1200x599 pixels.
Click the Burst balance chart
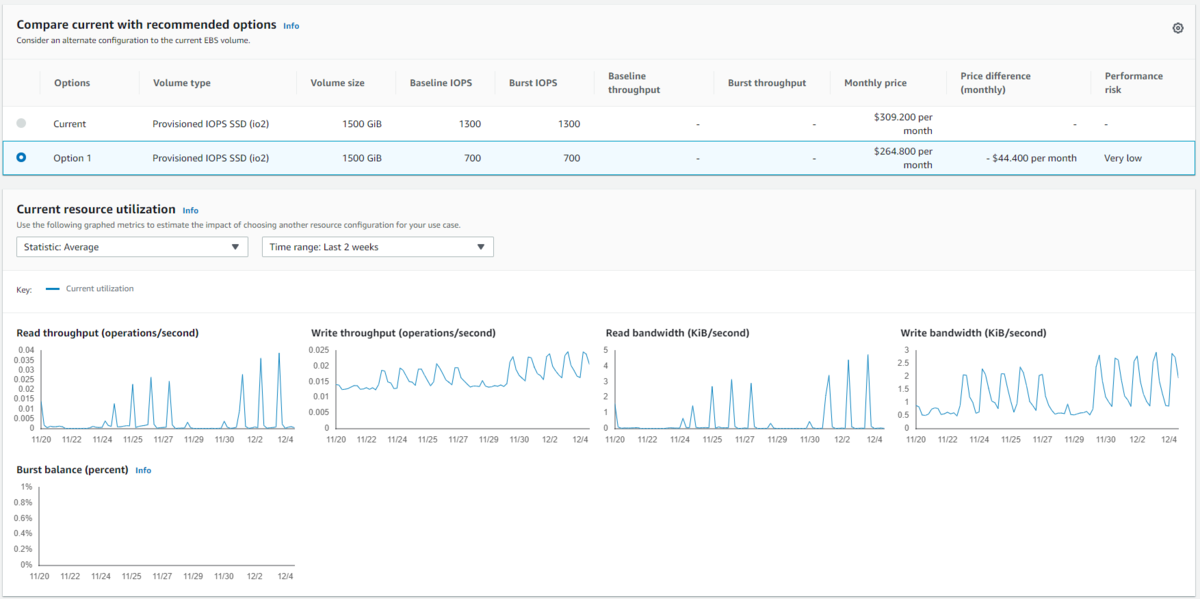point(166,527)
